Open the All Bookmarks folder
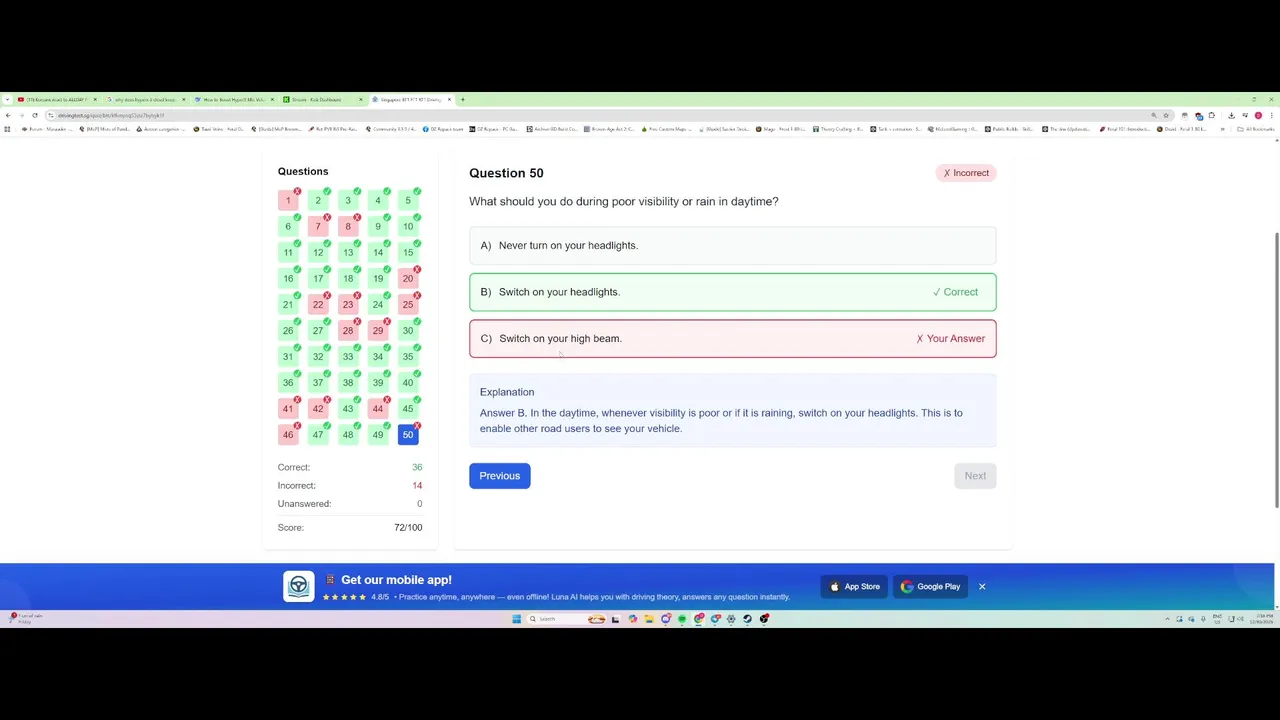This screenshot has width=1280, height=720. (x=1255, y=129)
